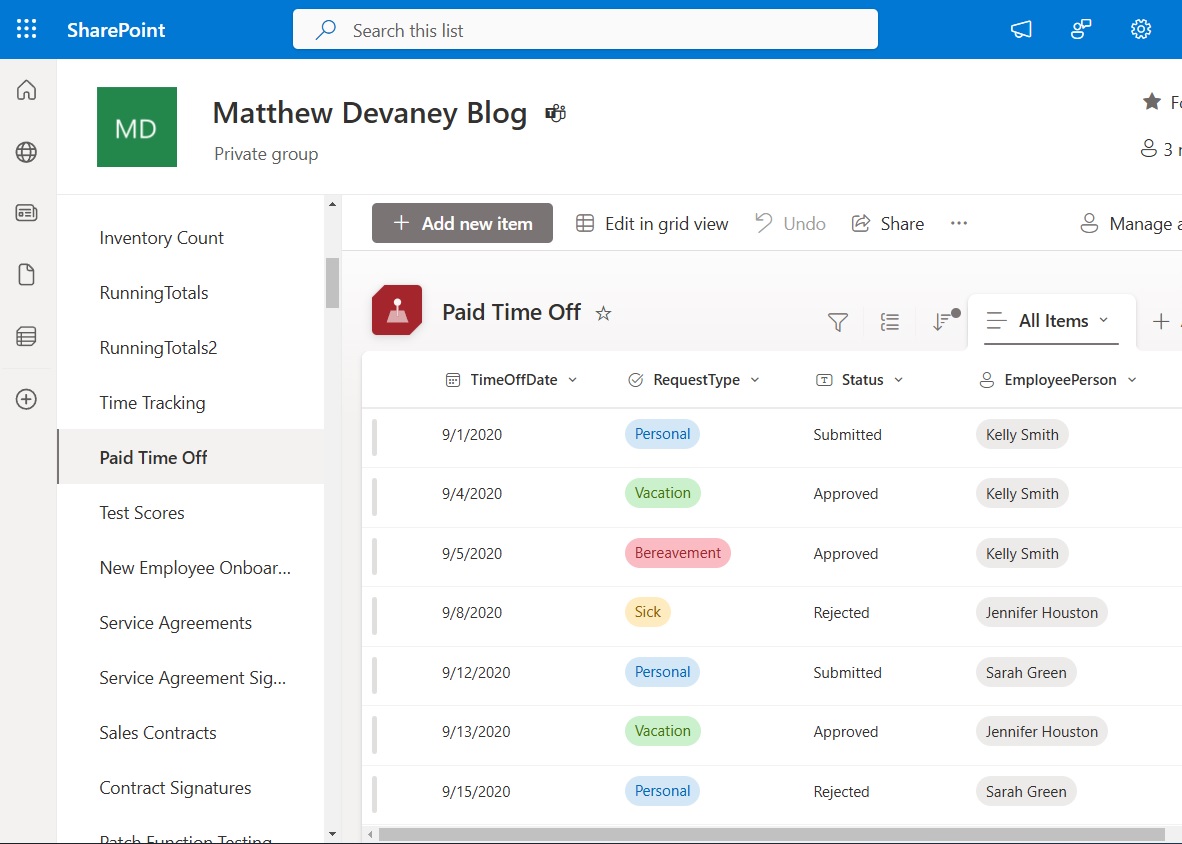The width and height of the screenshot is (1182, 844).
Task: Click the Add new item button
Action: tap(462, 224)
